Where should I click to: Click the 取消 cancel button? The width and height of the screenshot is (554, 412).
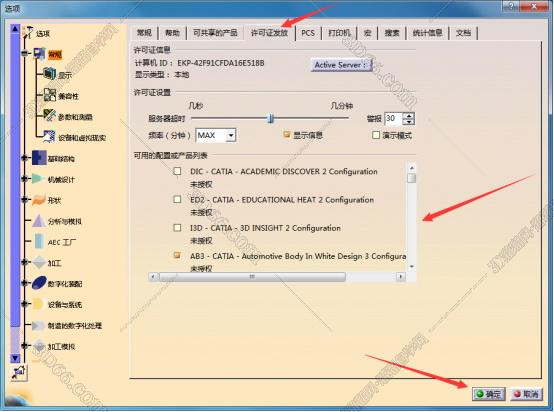pyautogui.click(x=527, y=394)
